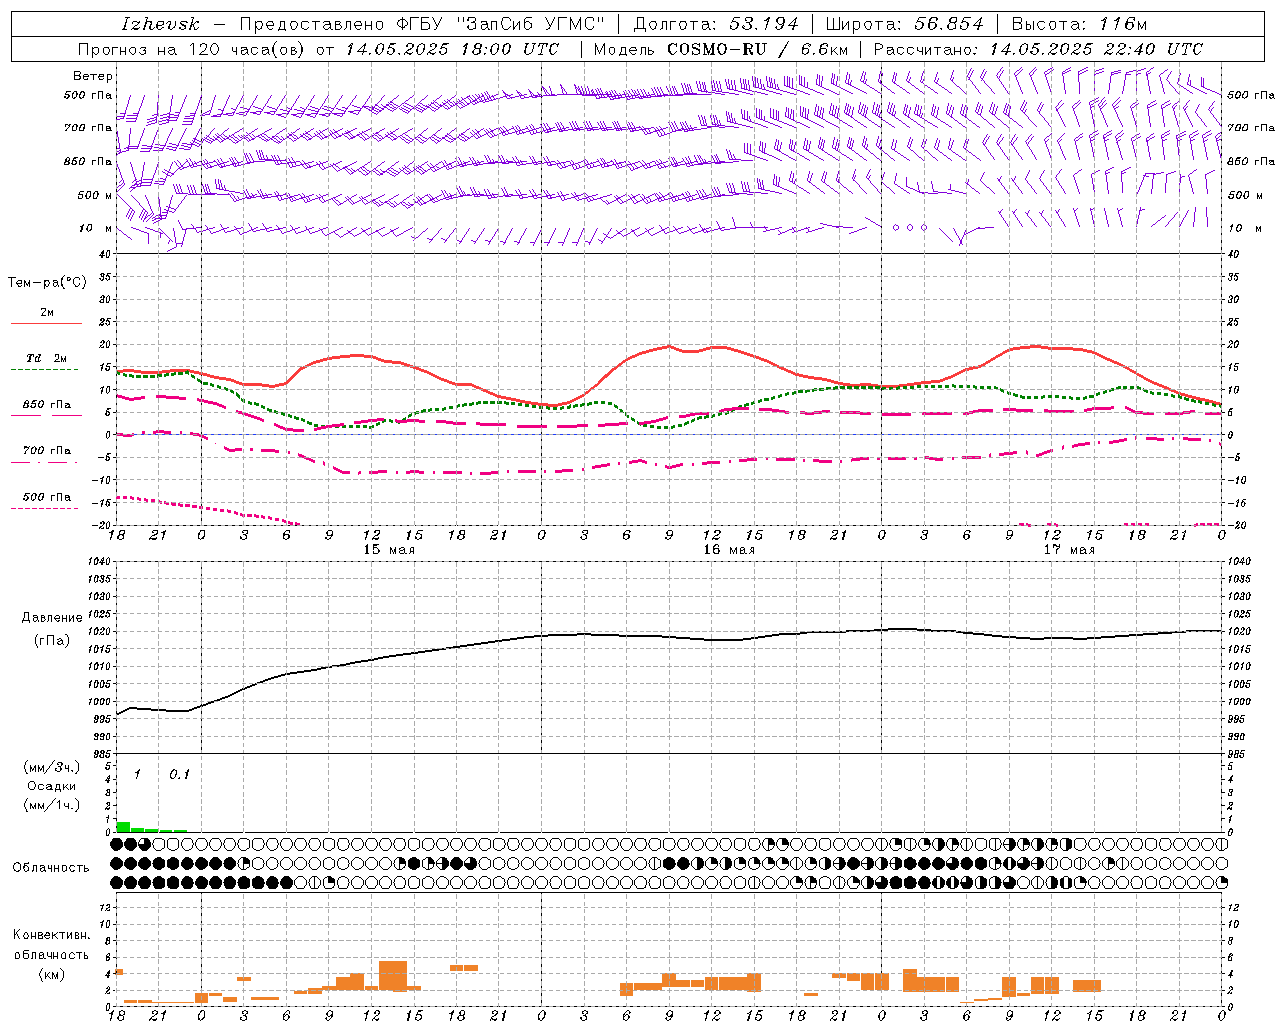Viewport: 1280px width, 1024px height.
Task: Click the 'Ветер' wind panel label
Action: click(93, 76)
